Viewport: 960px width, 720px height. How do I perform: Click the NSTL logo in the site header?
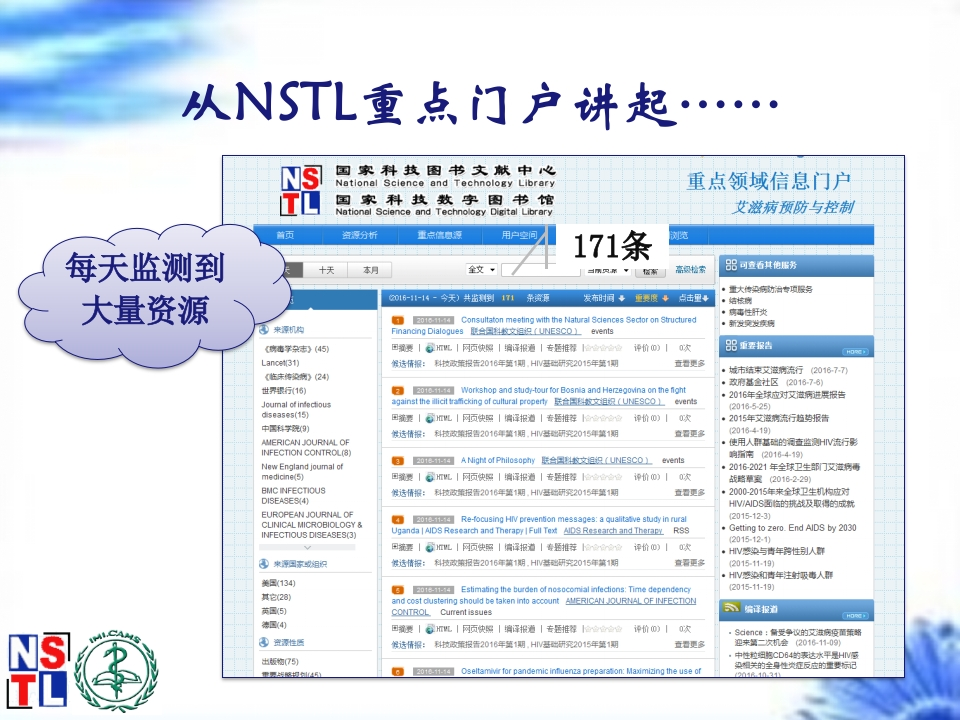(x=300, y=189)
